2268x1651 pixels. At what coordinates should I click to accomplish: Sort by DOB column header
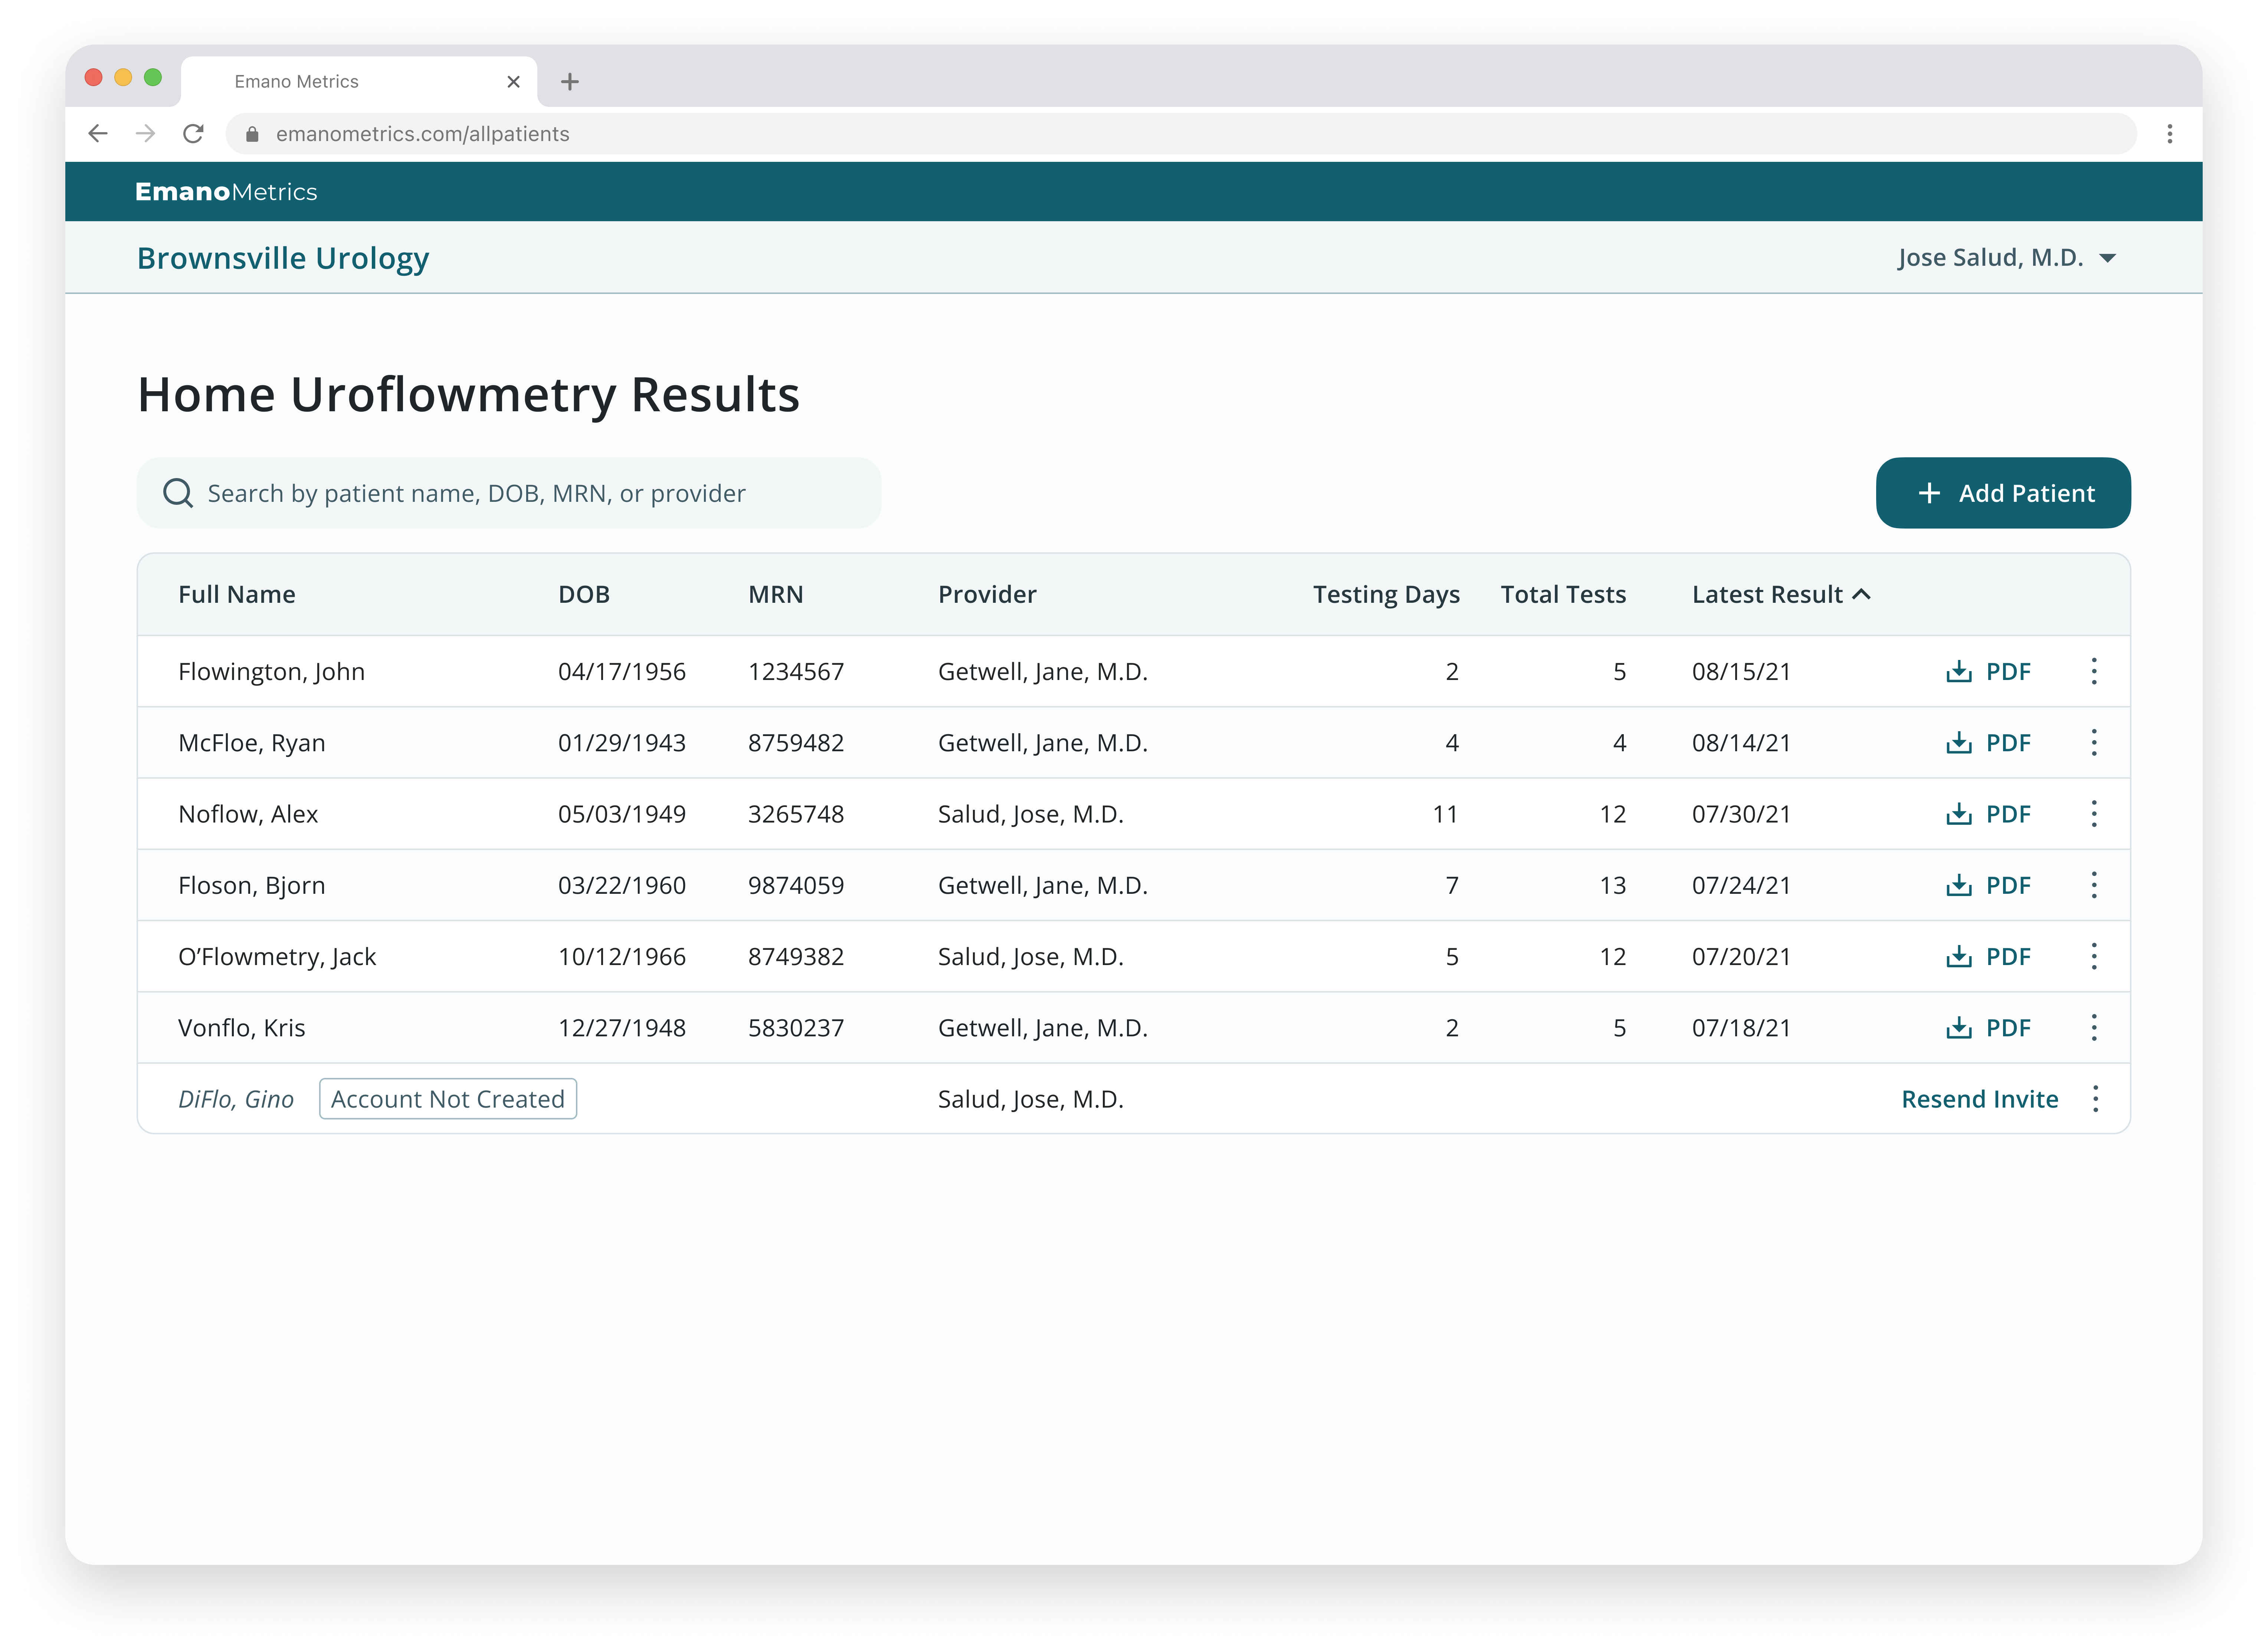point(584,594)
